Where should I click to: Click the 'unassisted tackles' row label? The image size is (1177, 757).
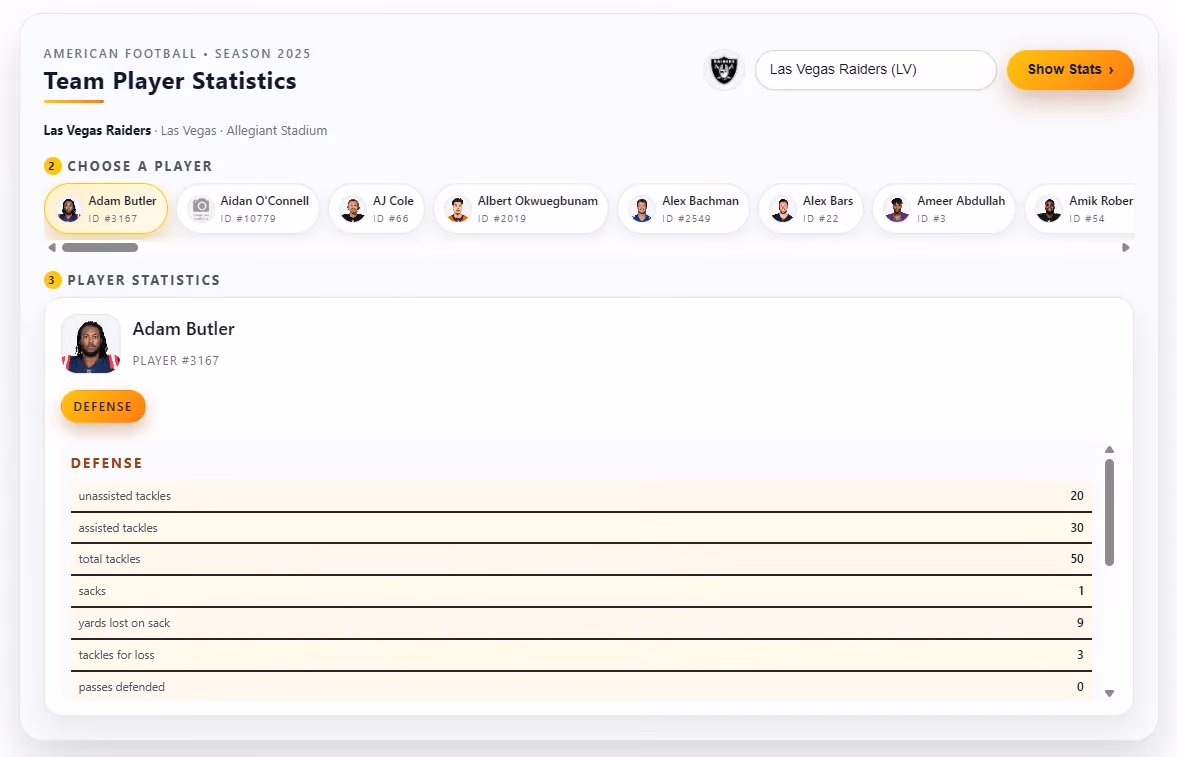tap(125, 496)
